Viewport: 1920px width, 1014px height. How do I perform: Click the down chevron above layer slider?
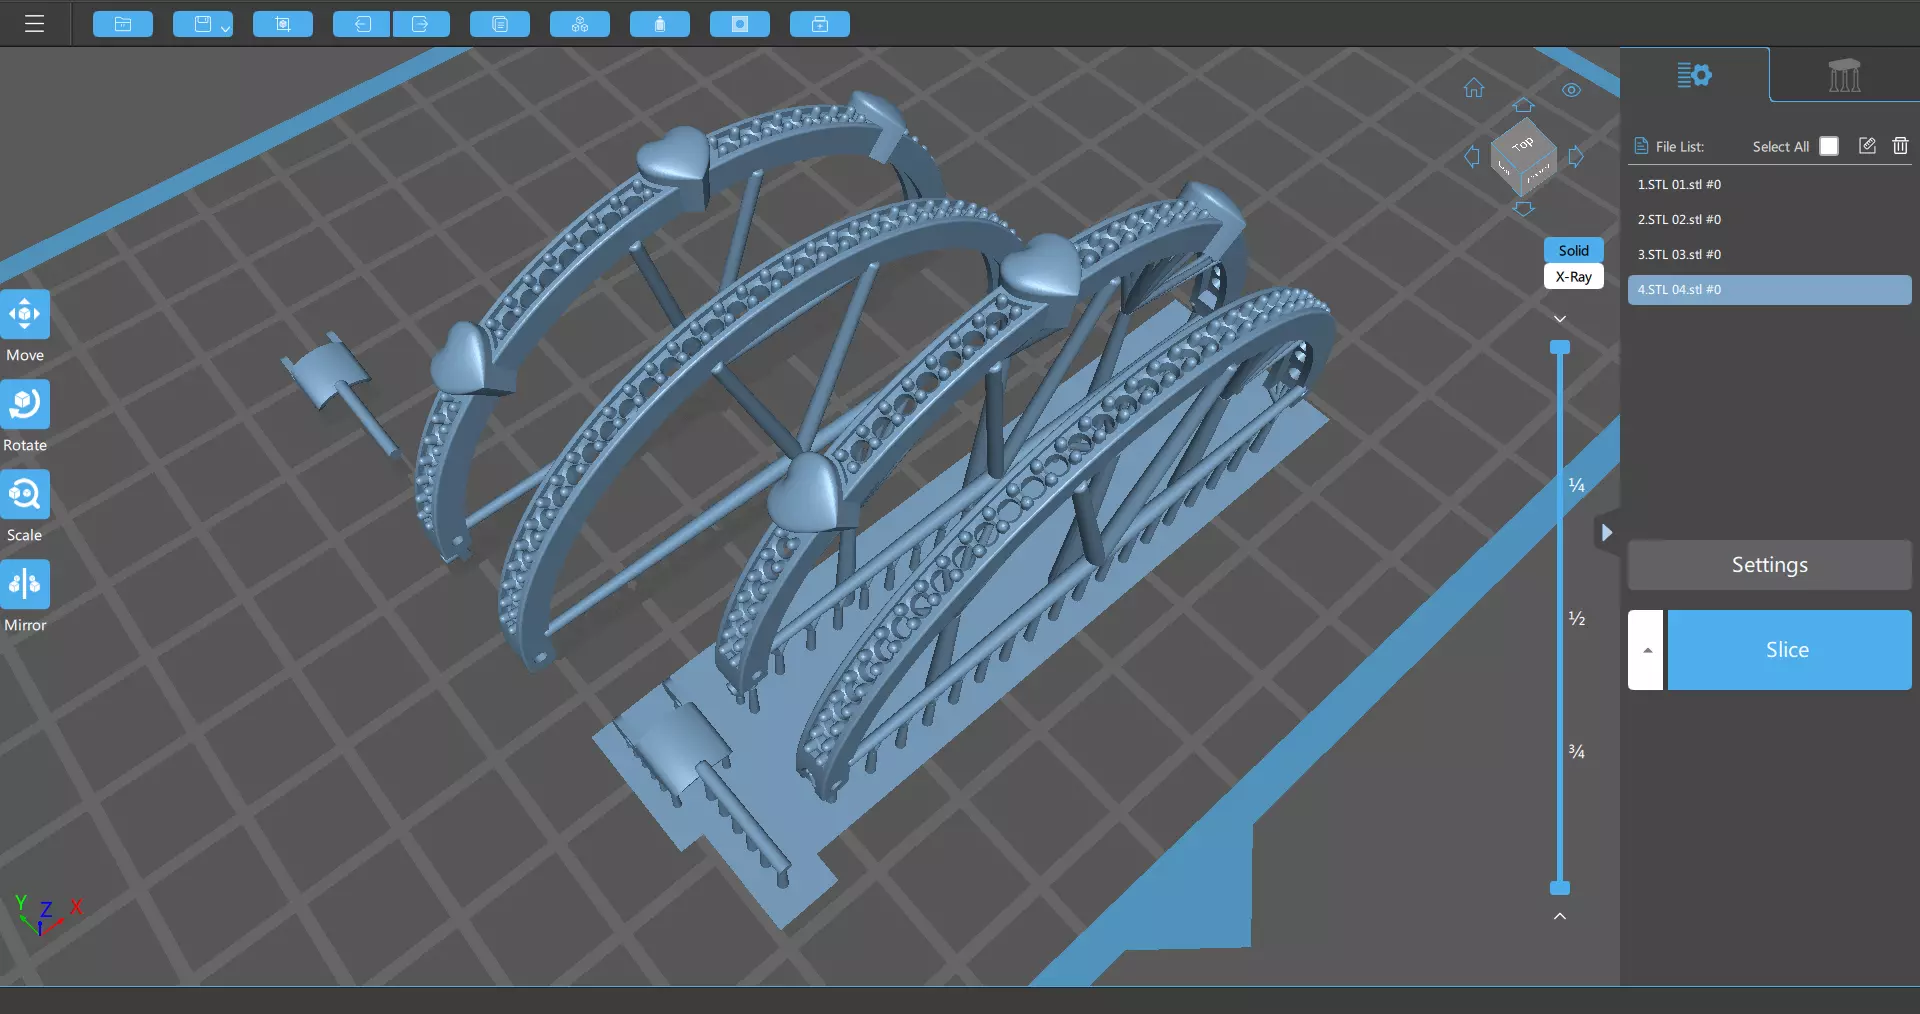click(1560, 319)
